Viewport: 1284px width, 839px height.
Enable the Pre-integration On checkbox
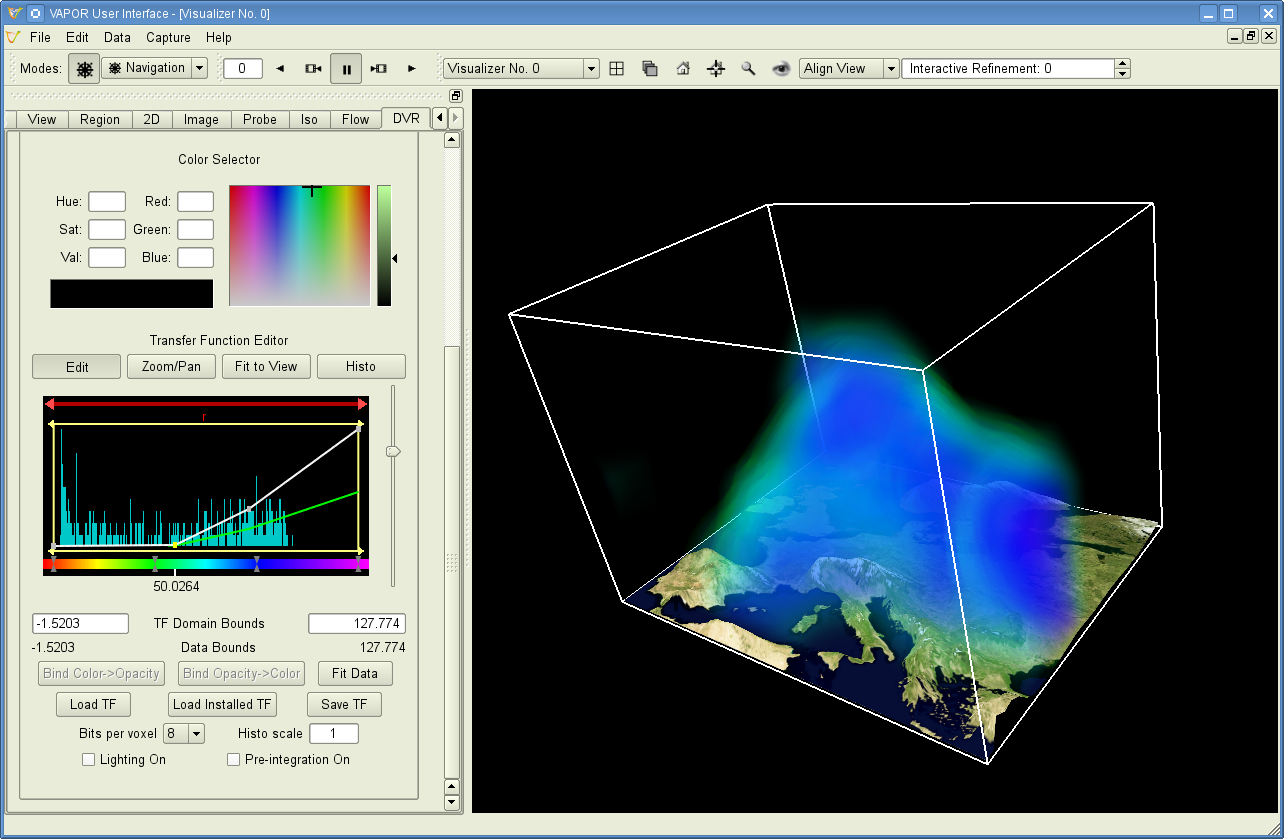234,760
